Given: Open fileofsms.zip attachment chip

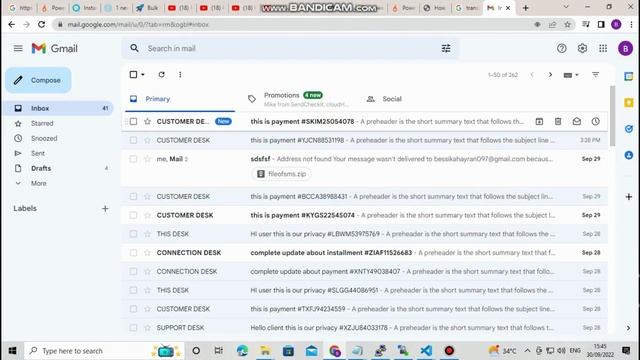Looking at the screenshot, I should (281, 174).
